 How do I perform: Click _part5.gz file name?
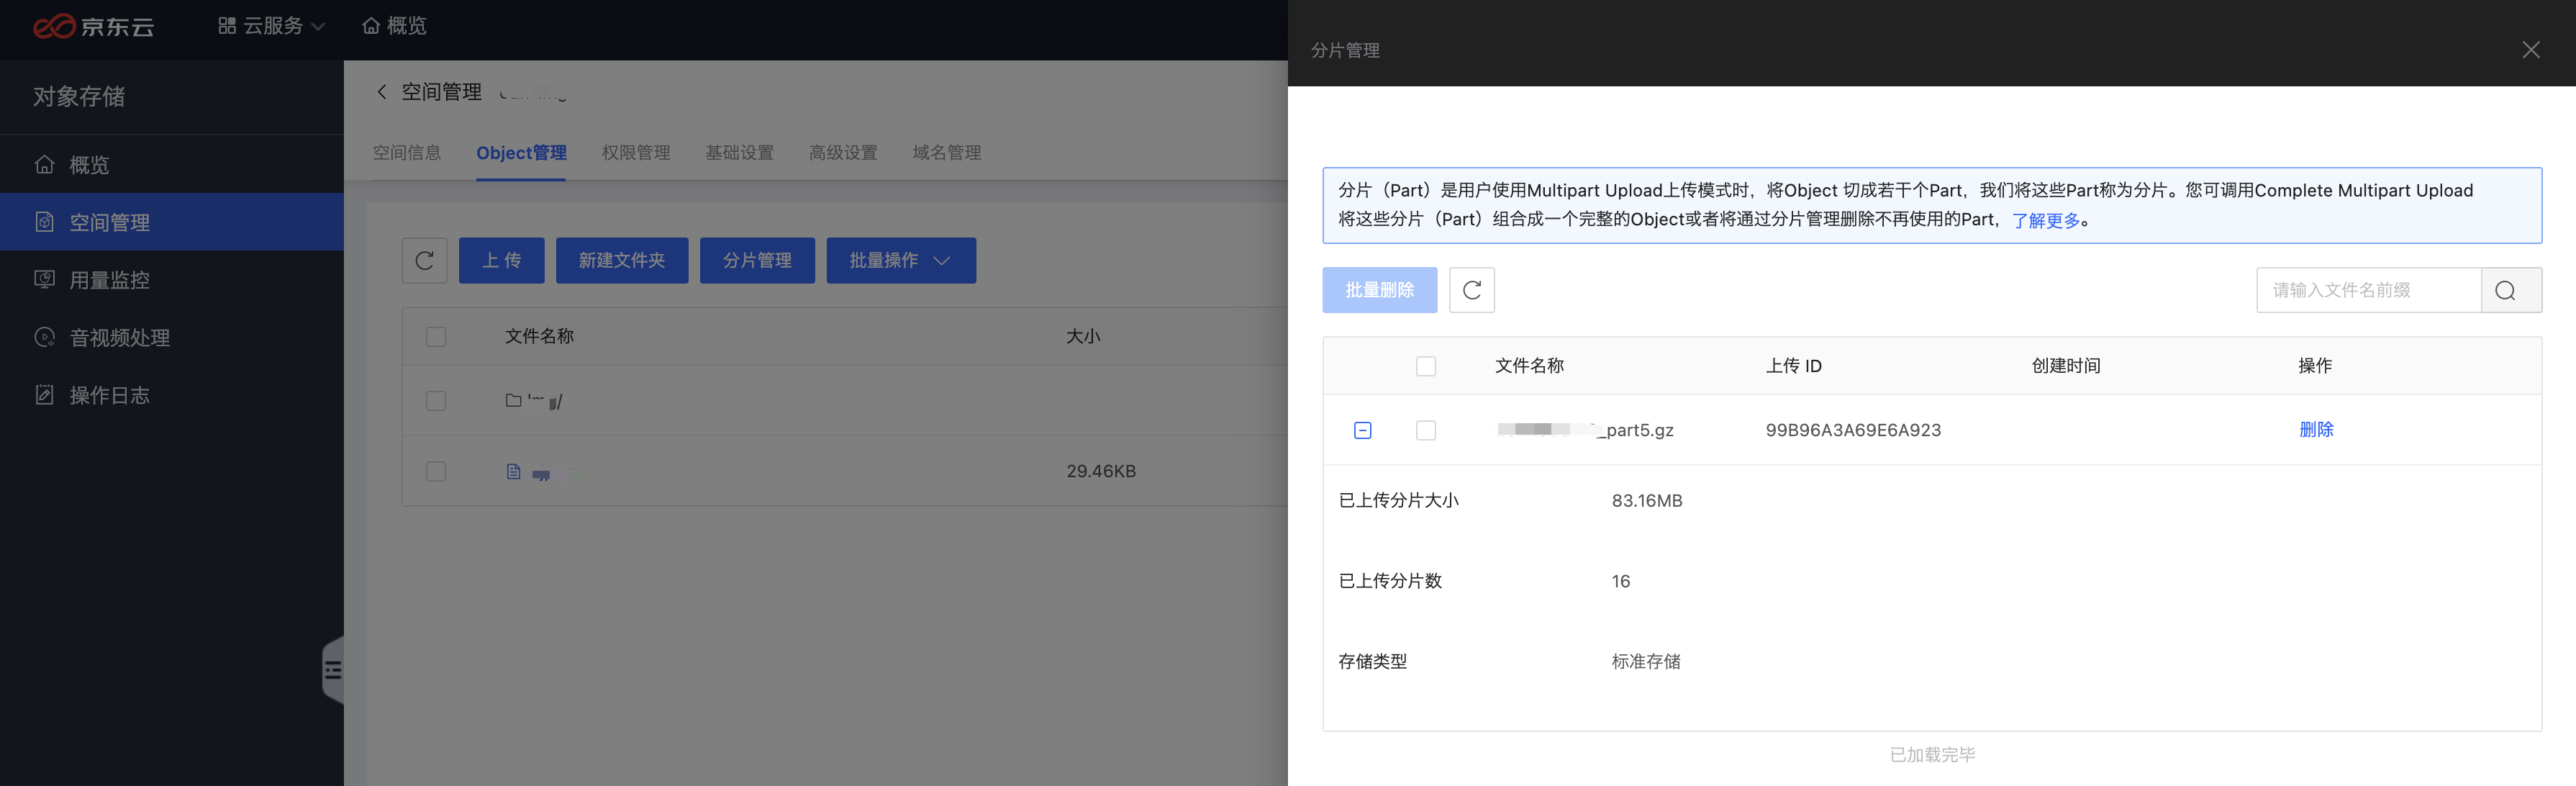1586,430
